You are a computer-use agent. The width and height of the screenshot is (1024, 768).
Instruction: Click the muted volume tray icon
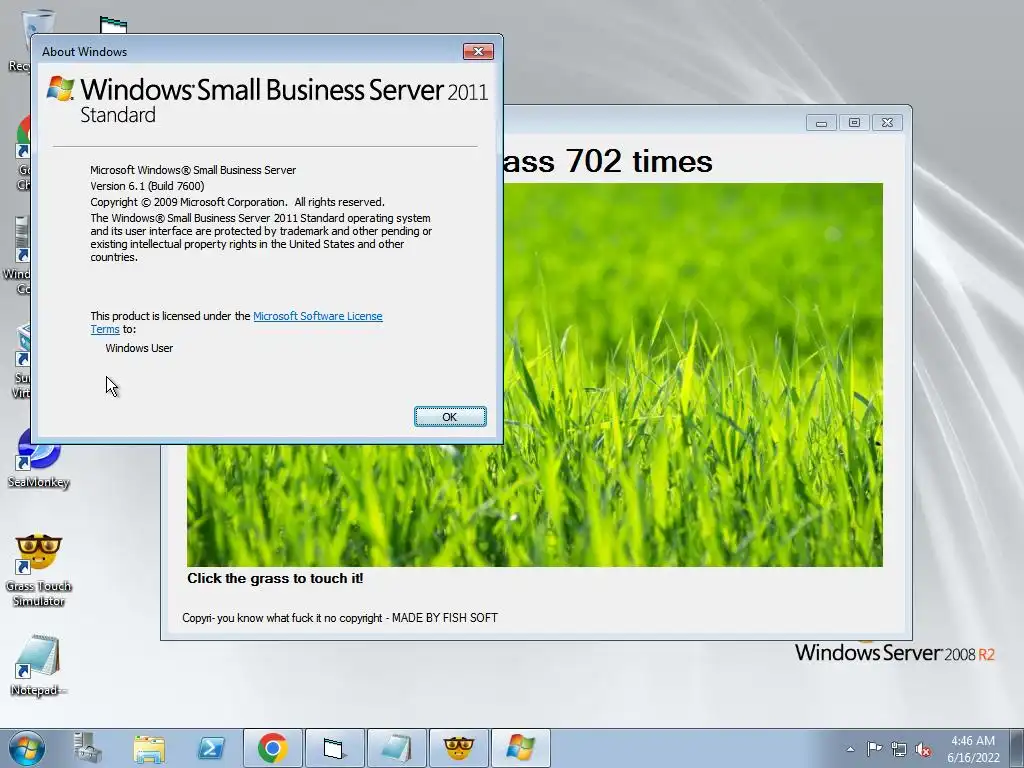click(923, 749)
